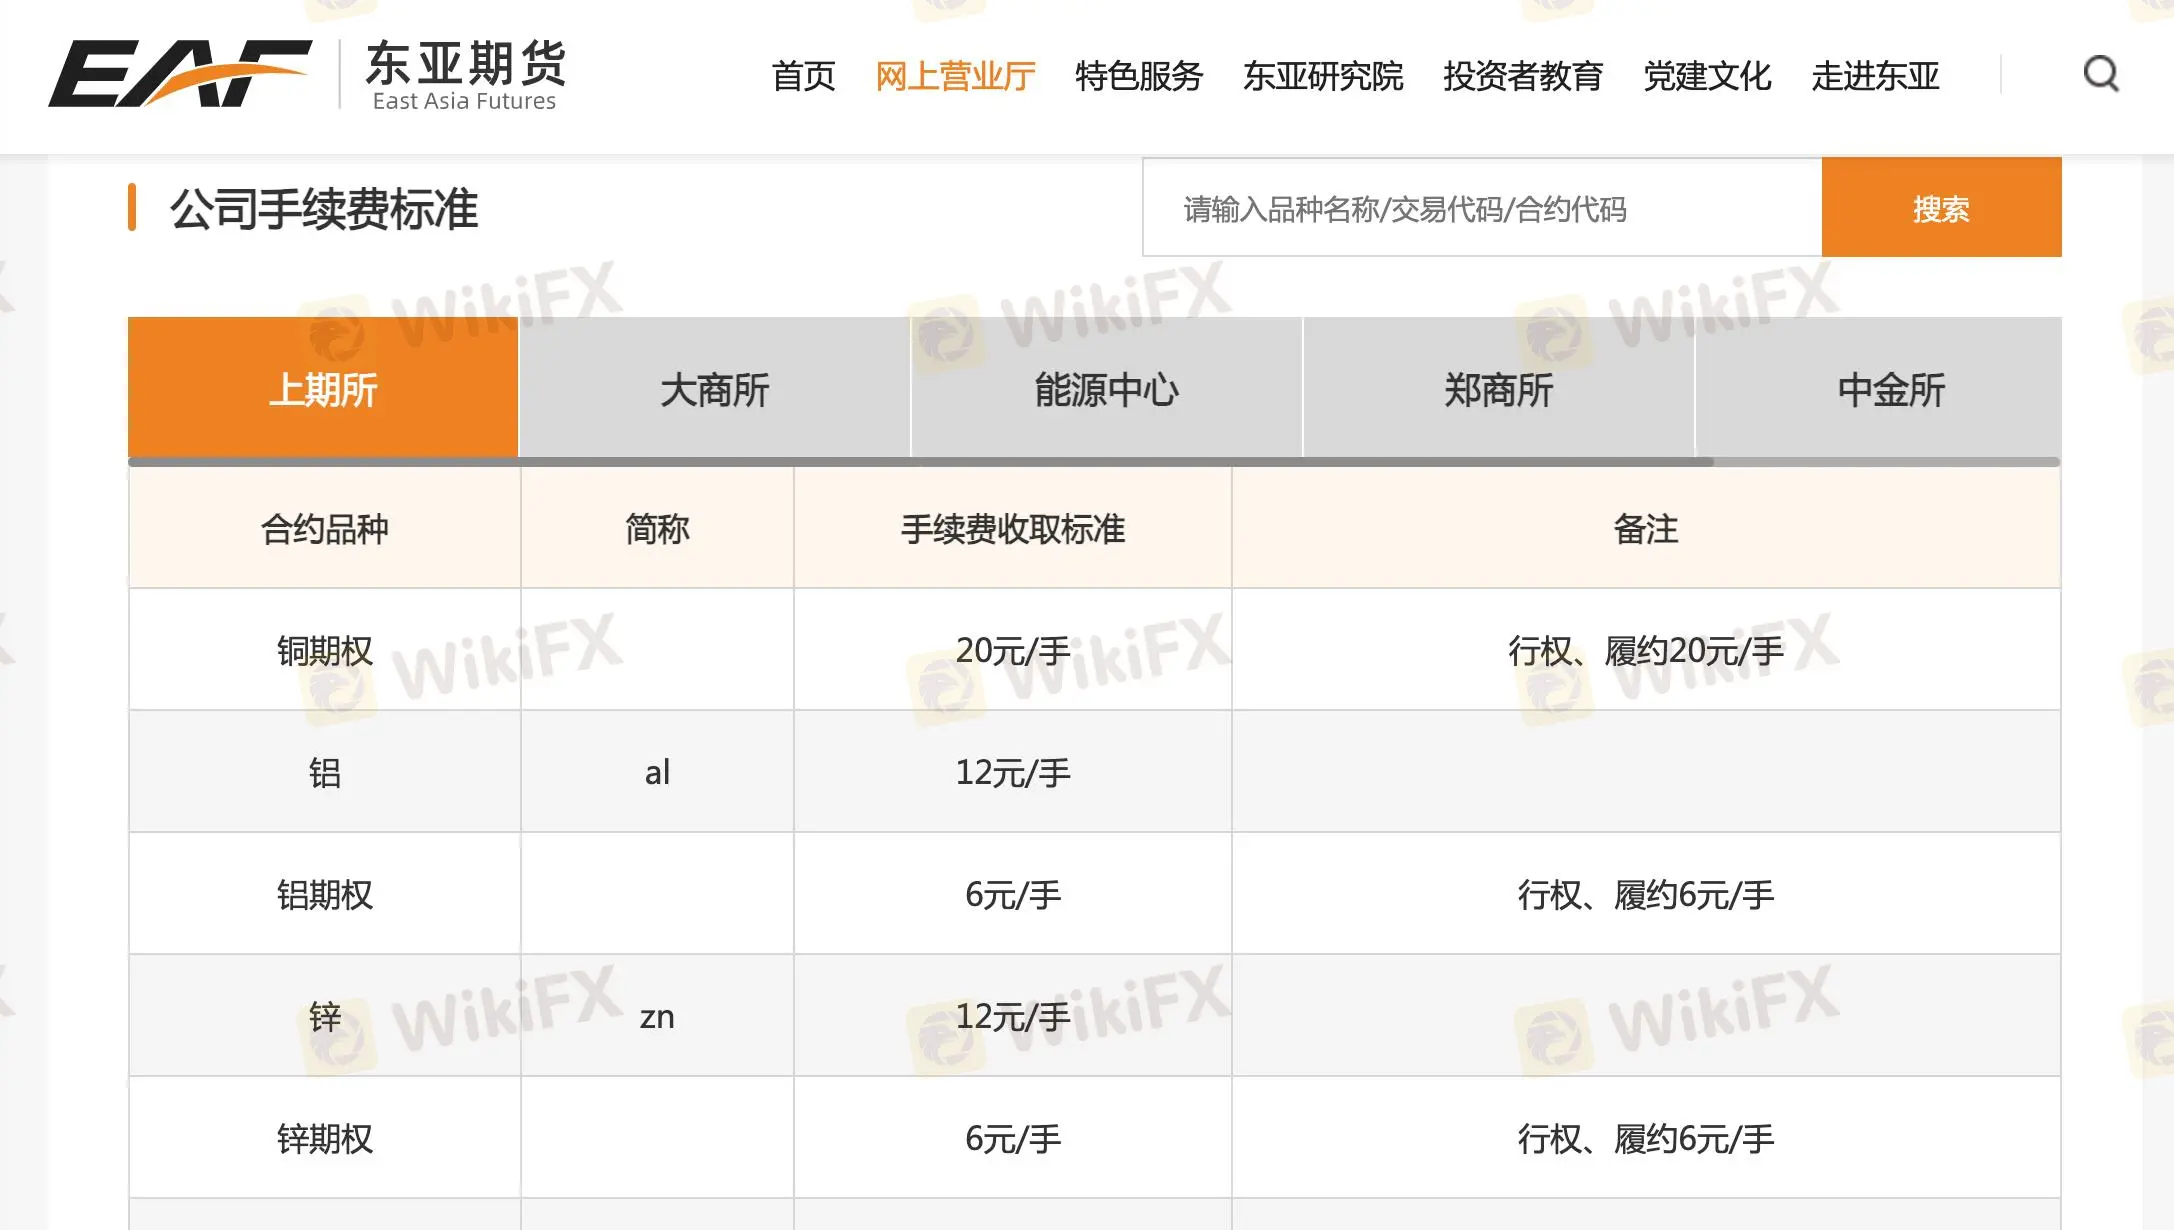Click the 手续费收取标准 column header

[x=1012, y=529]
